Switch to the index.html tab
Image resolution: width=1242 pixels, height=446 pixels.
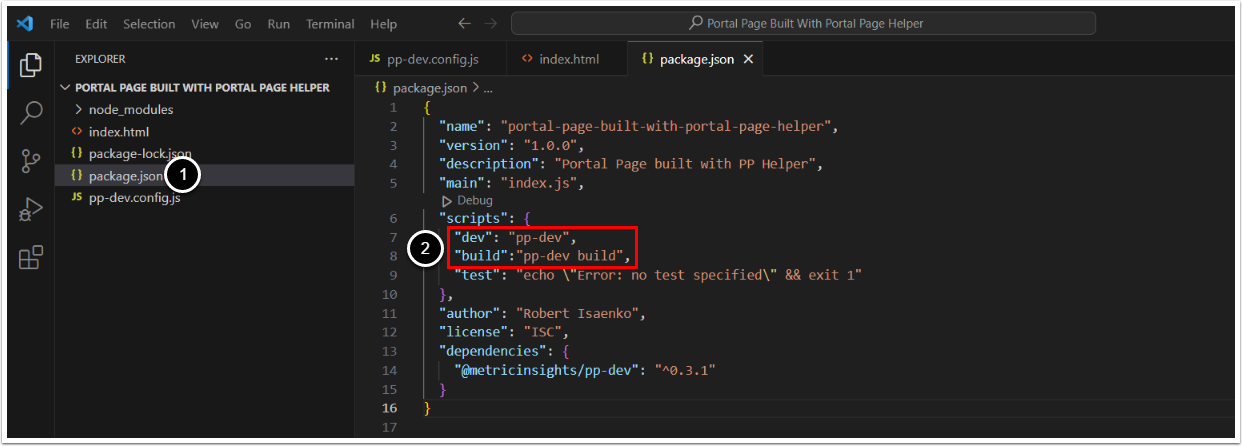coord(568,59)
